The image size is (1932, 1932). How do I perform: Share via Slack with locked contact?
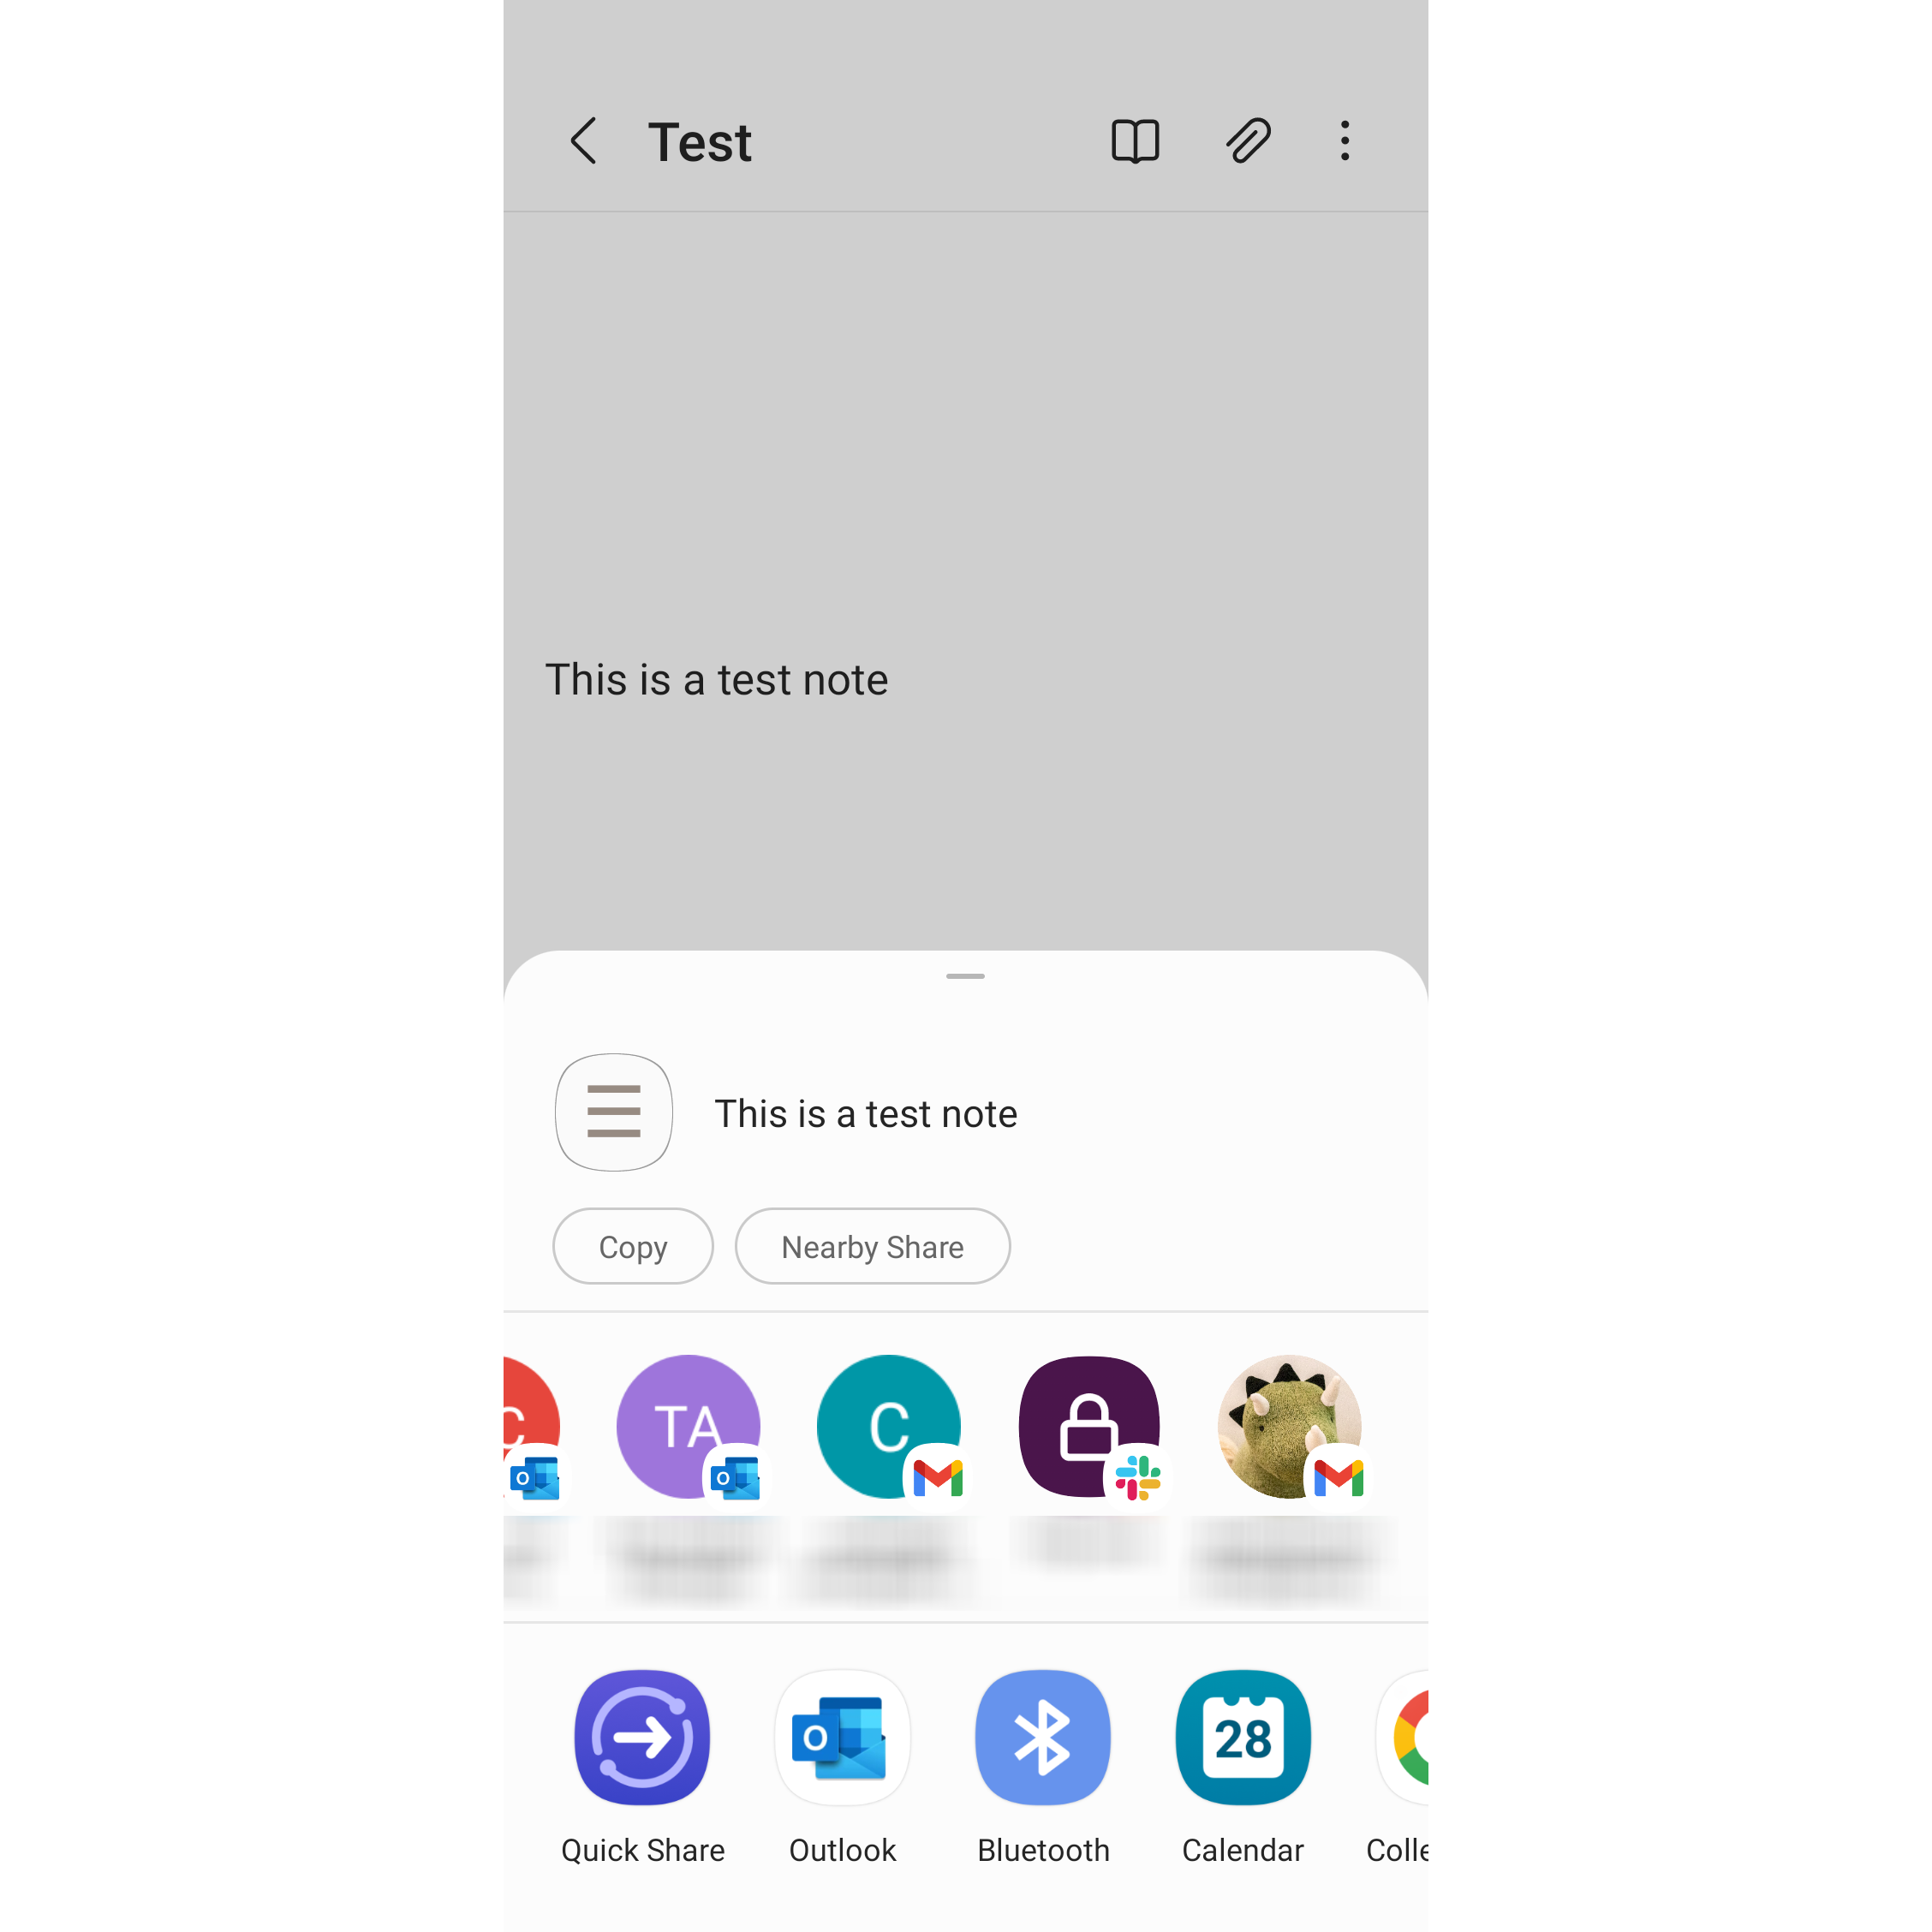pyautogui.click(x=1086, y=1424)
